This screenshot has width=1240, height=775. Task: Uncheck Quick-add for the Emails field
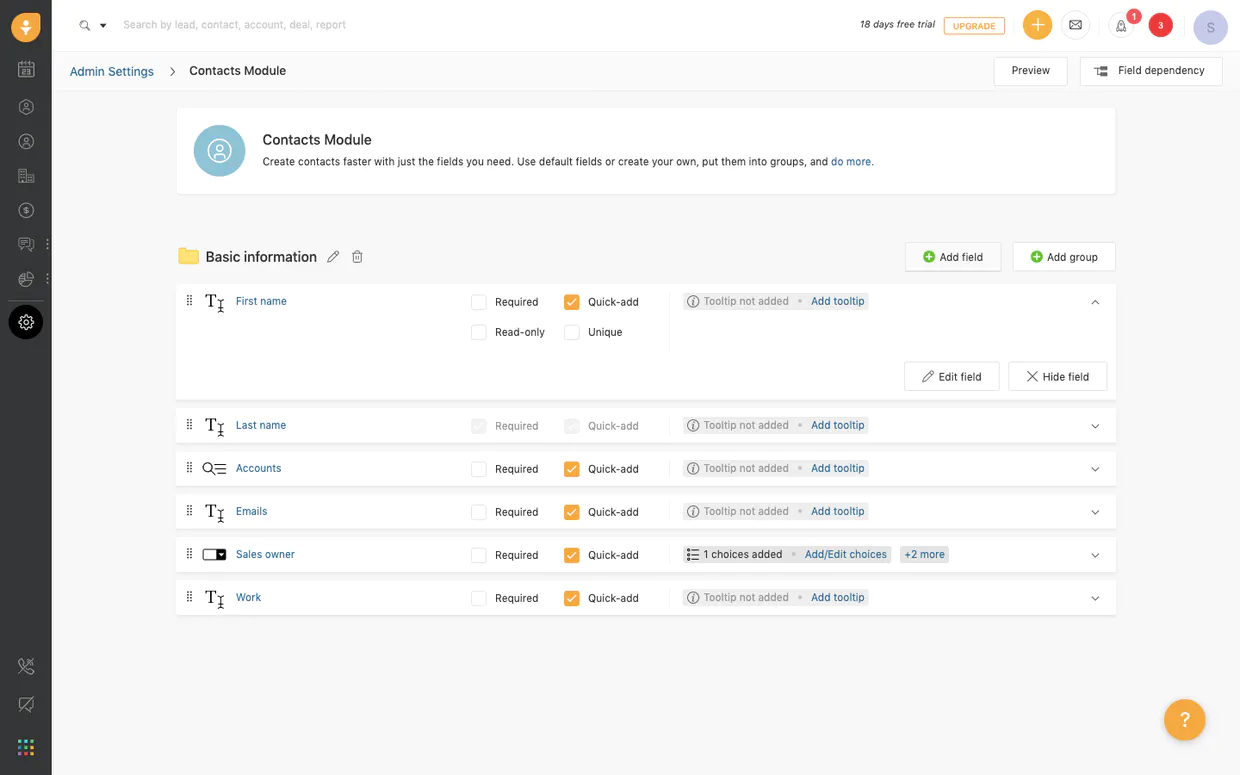(x=572, y=512)
